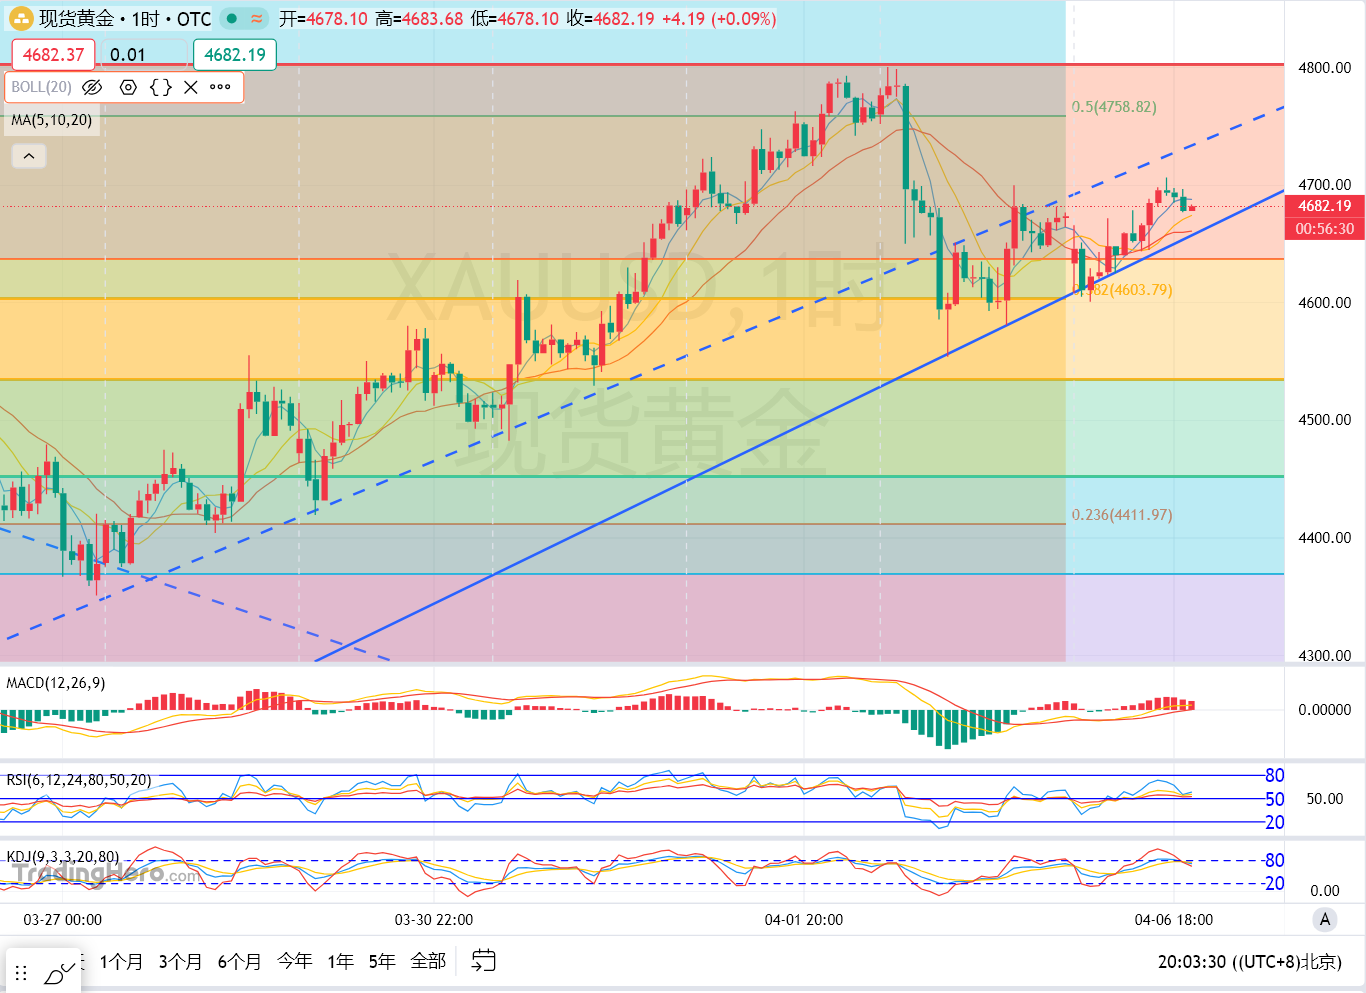Click the green buy price 4682.19

pyautogui.click(x=235, y=55)
